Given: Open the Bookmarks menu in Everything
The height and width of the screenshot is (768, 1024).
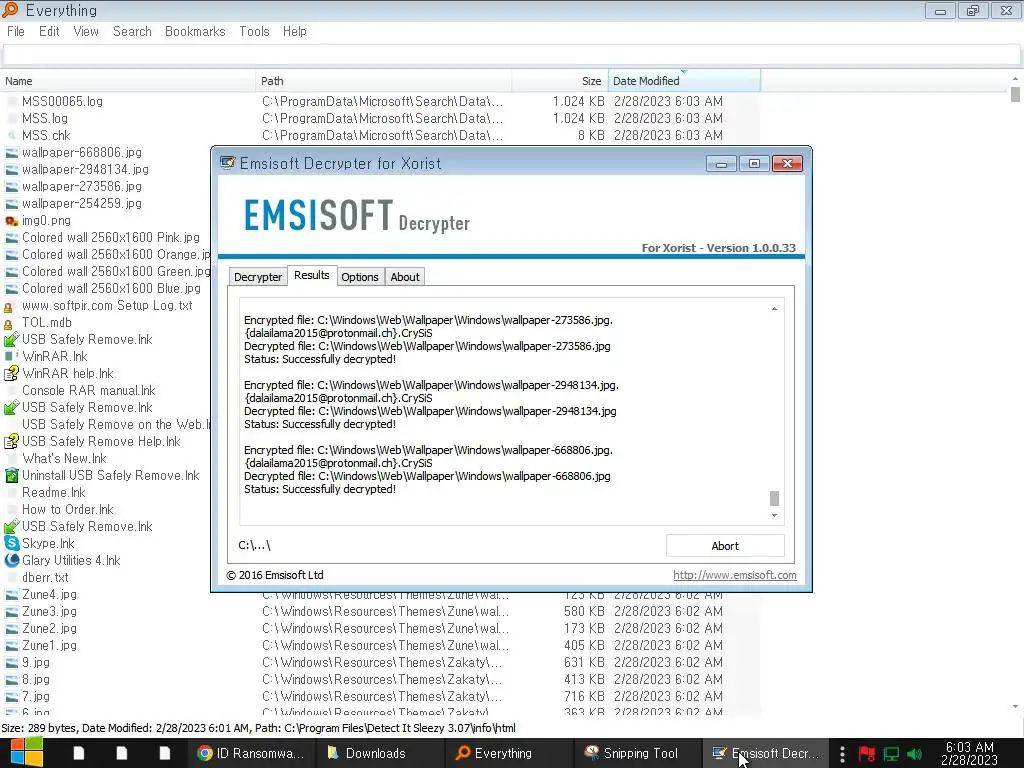Looking at the screenshot, I should click(195, 31).
